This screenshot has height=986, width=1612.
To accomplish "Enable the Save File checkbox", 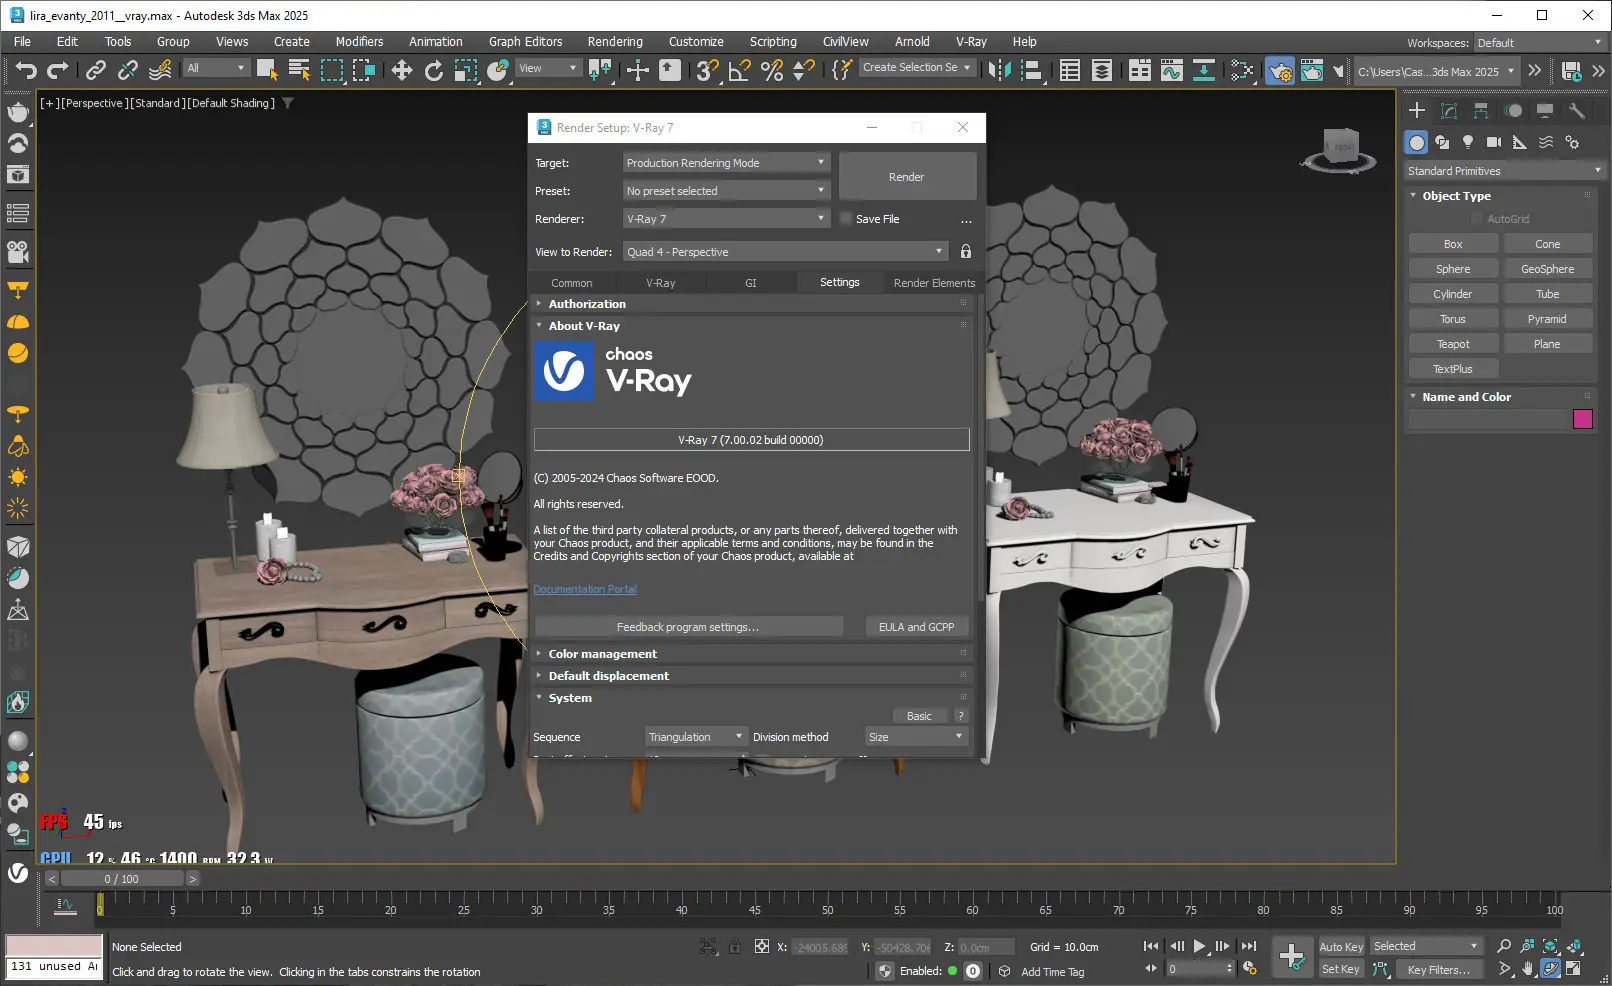I will [846, 219].
